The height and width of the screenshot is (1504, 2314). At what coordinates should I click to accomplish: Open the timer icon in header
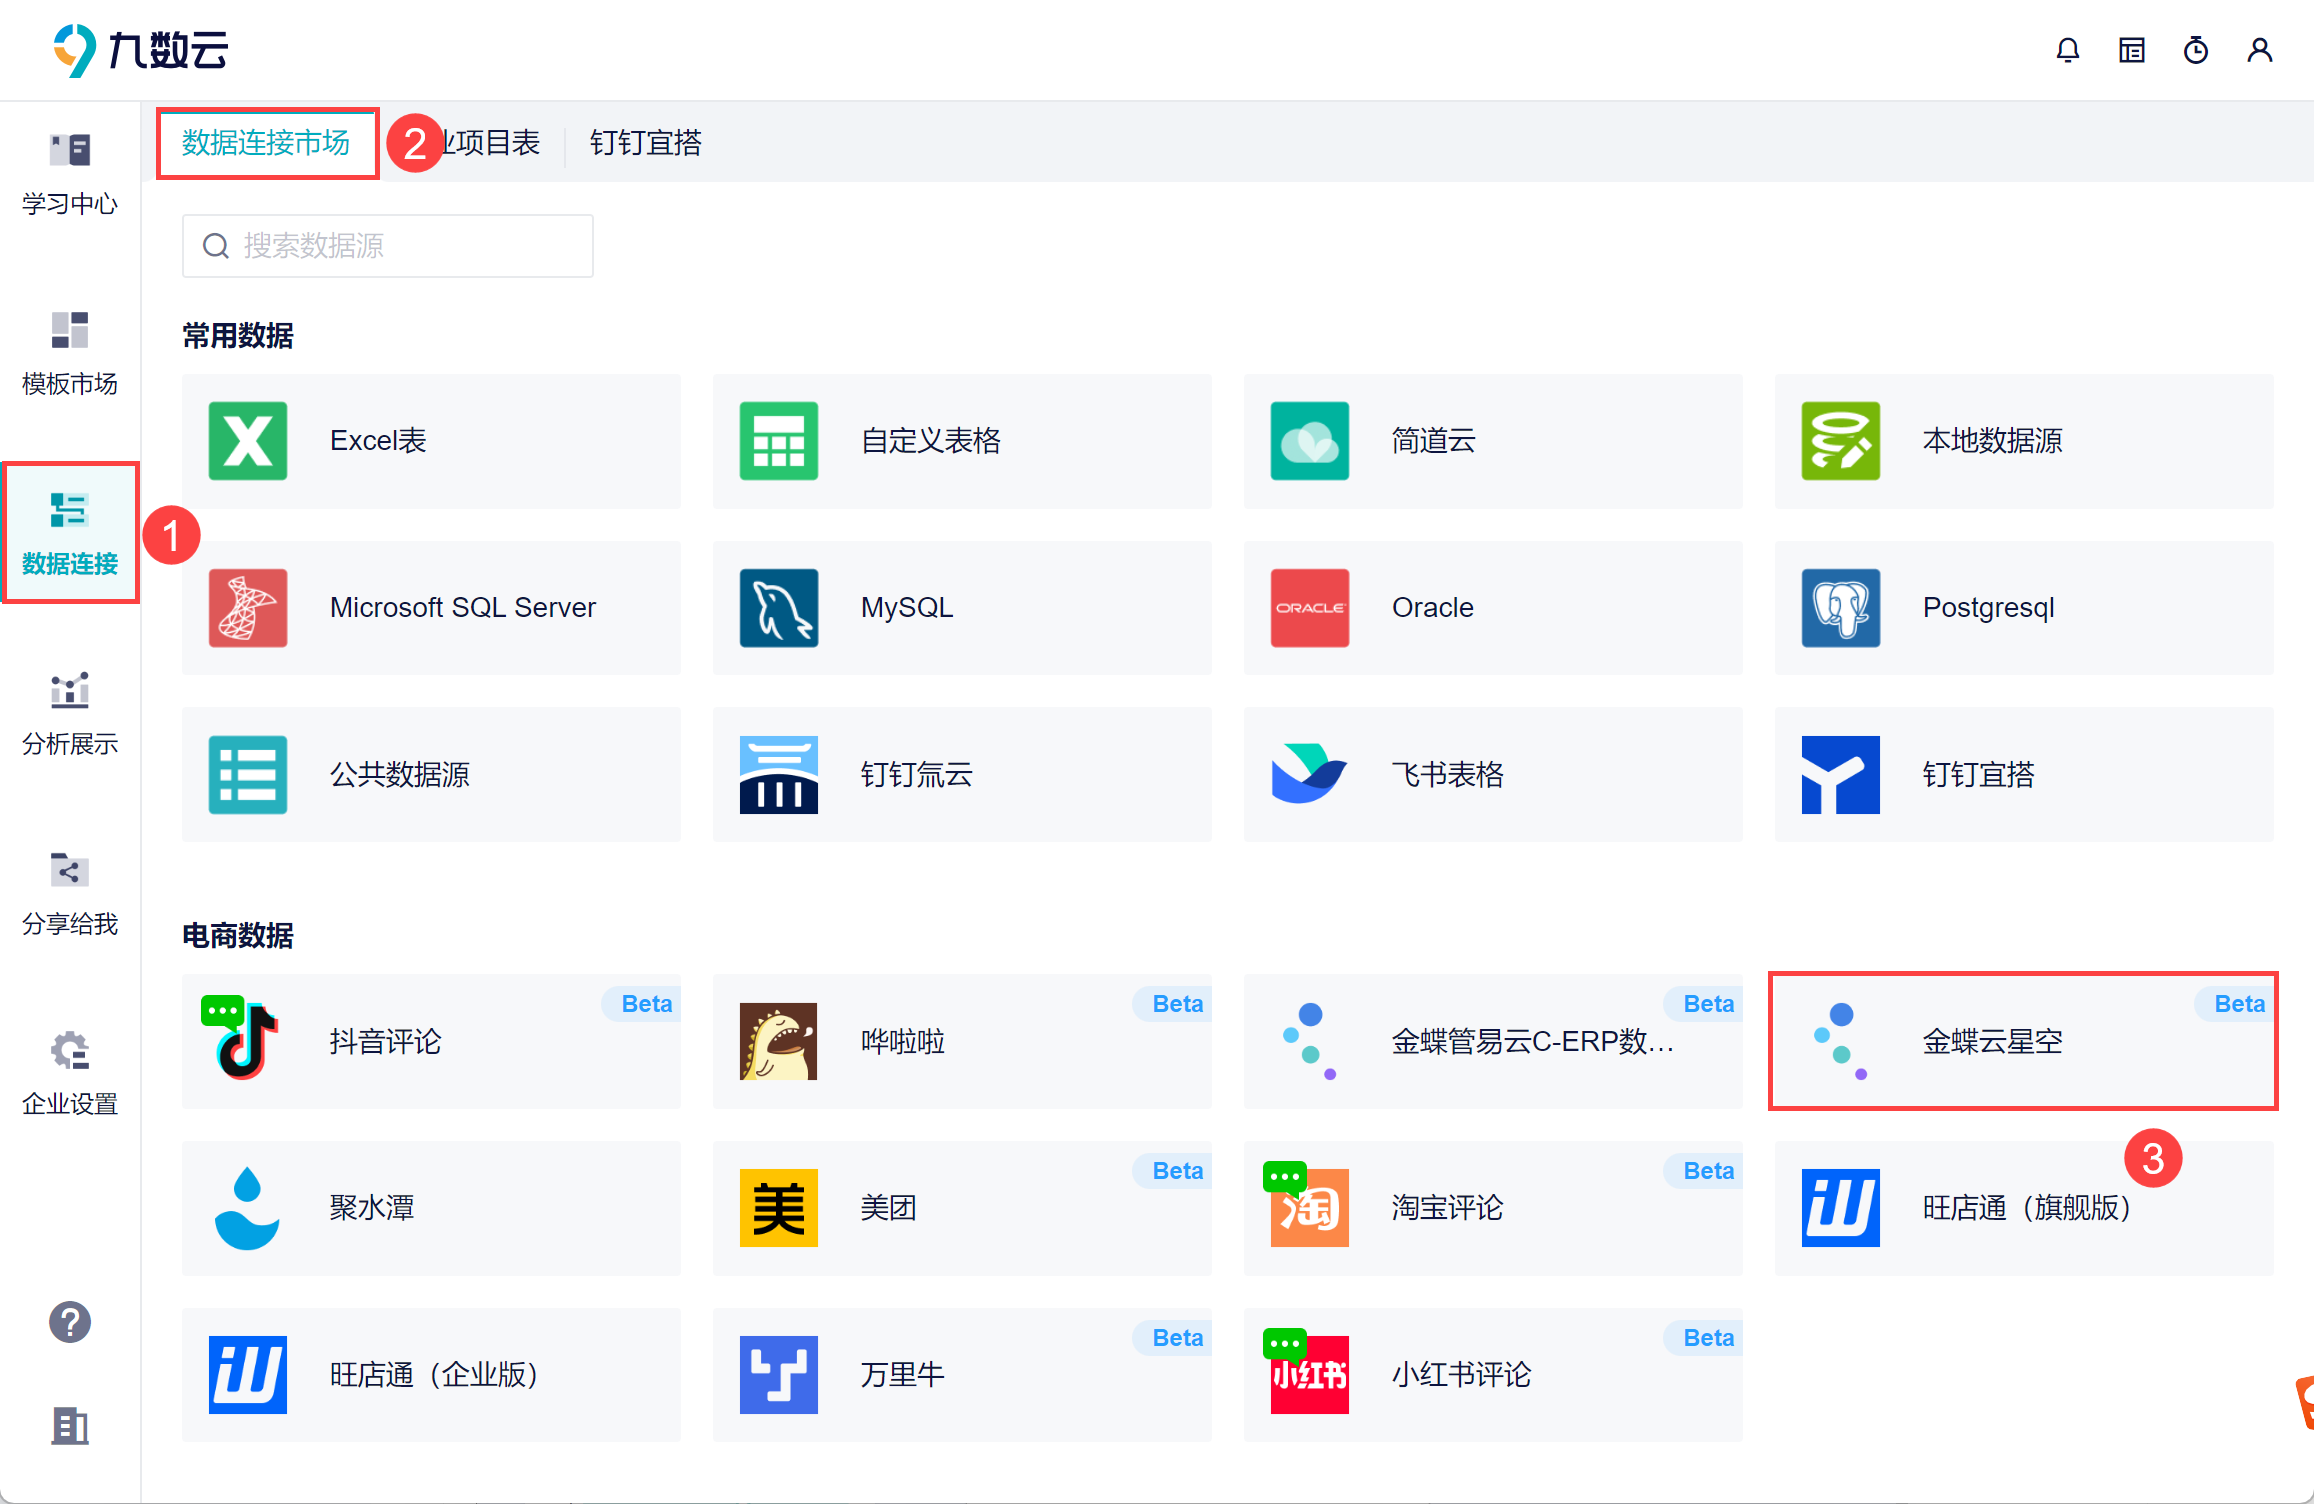click(x=2195, y=50)
